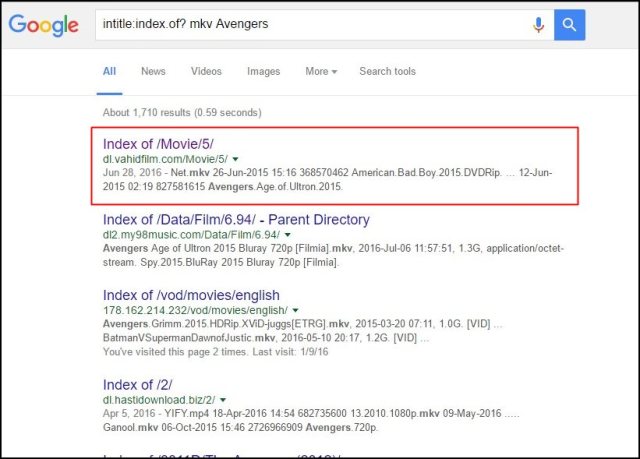This screenshot has height=459, width=640.
Task: Switch to the Images tab
Action: pos(263,72)
